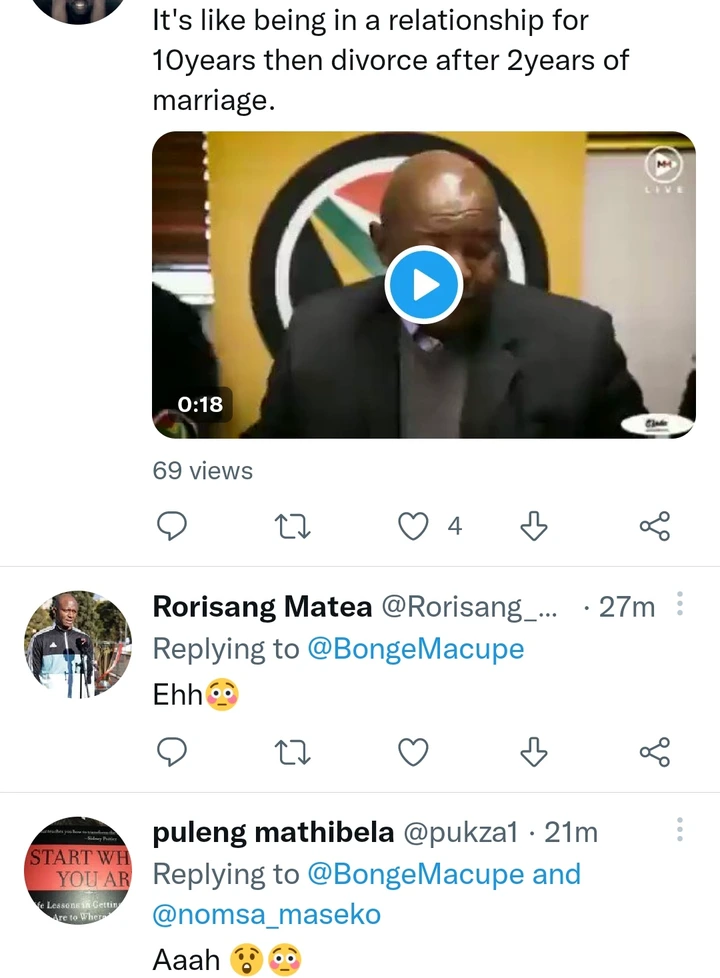The image size is (720, 978).
Task: Open puleng mathibela's profile picture
Action: [x=78, y=870]
